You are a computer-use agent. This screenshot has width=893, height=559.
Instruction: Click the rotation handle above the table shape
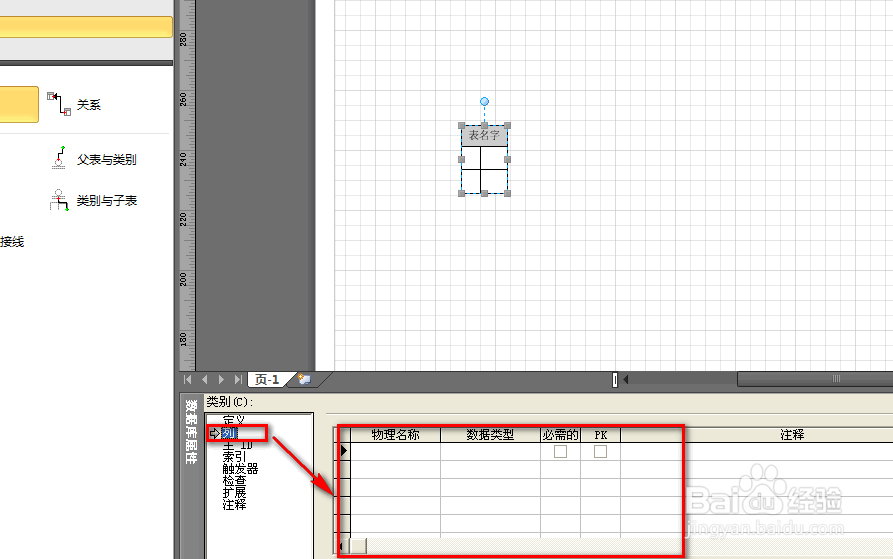pyautogui.click(x=484, y=101)
